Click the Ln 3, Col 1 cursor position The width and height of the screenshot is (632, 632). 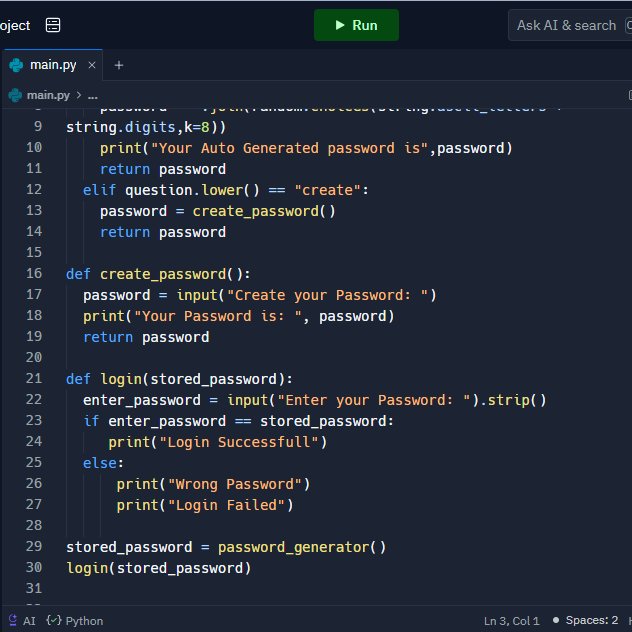coord(511,621)
